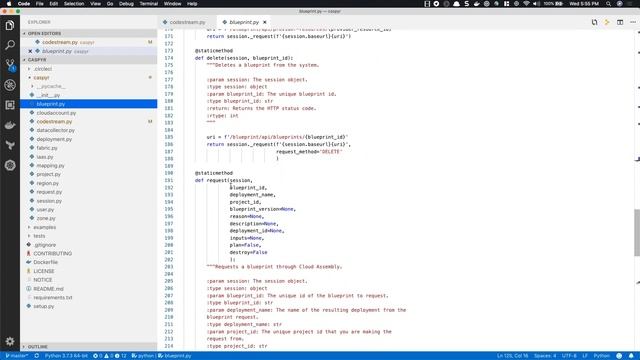Change end of line sequence LF
This screenshot has height=360, width=640.
point(584,356)
